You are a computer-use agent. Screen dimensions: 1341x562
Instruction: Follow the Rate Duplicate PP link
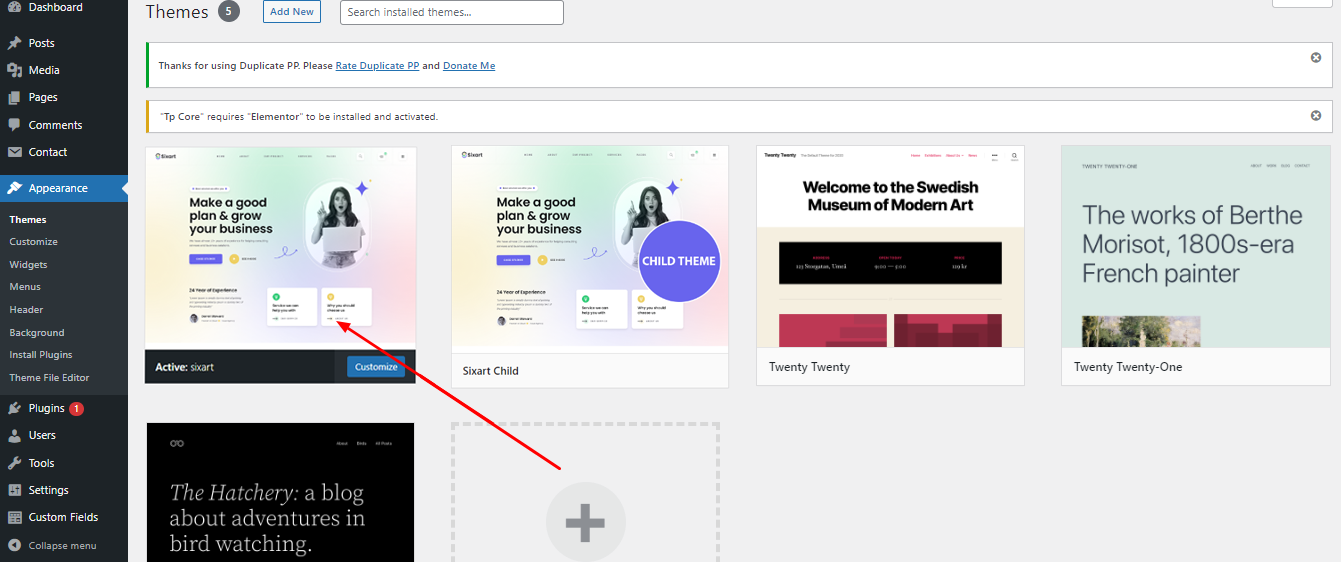pyautogui.click(x=377, y=66)
